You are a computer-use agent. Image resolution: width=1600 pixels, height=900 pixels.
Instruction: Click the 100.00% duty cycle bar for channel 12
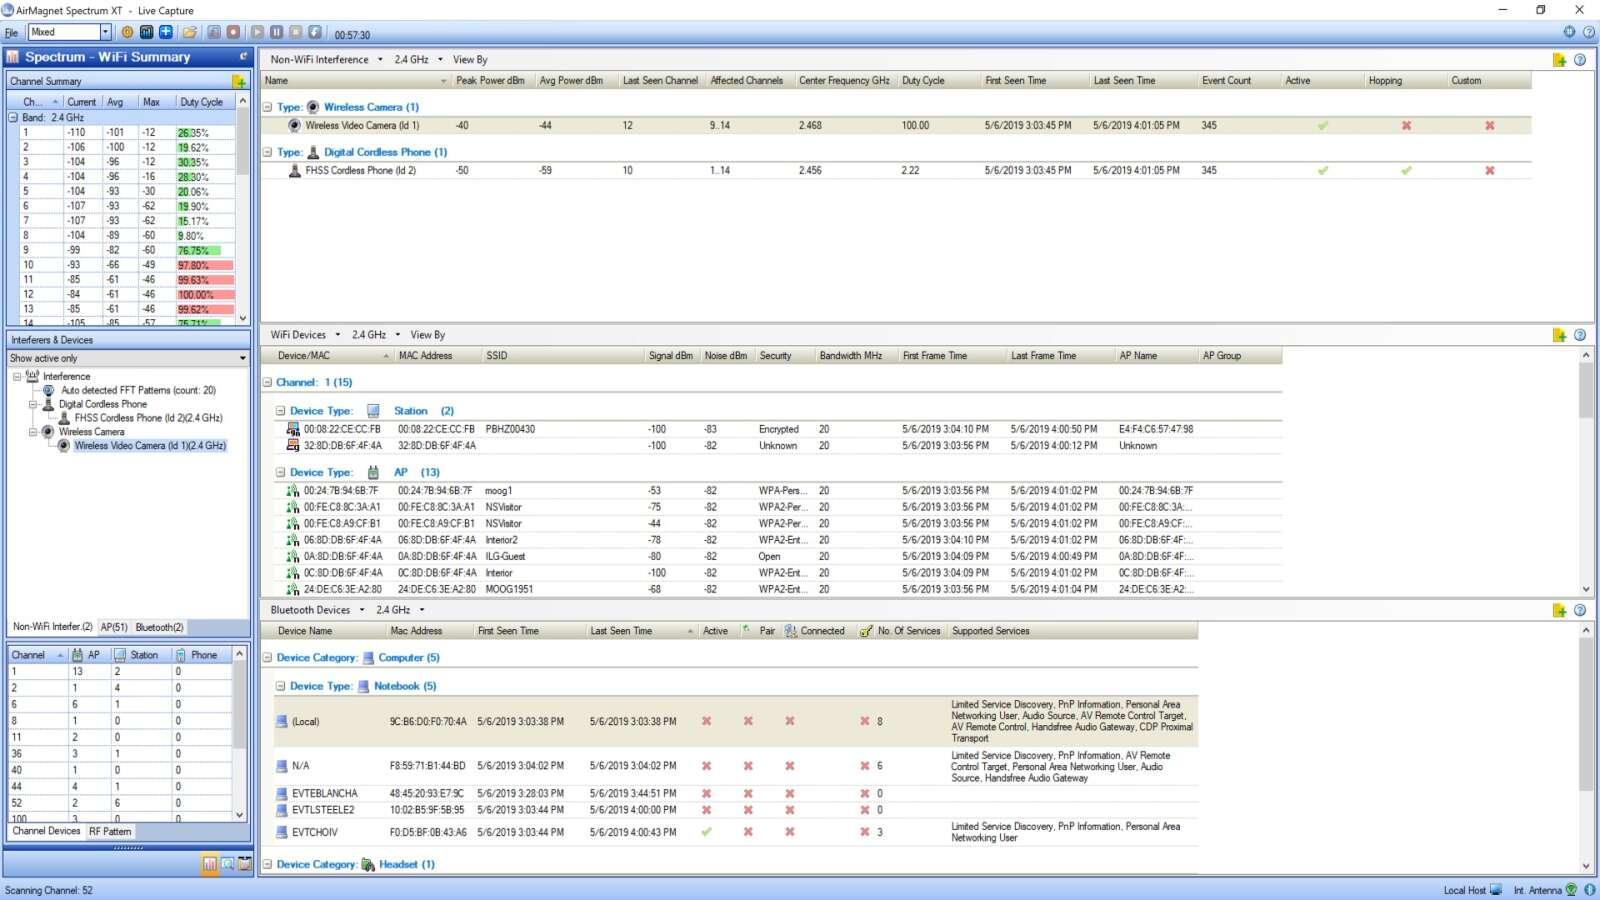click(x=205, y=295)
